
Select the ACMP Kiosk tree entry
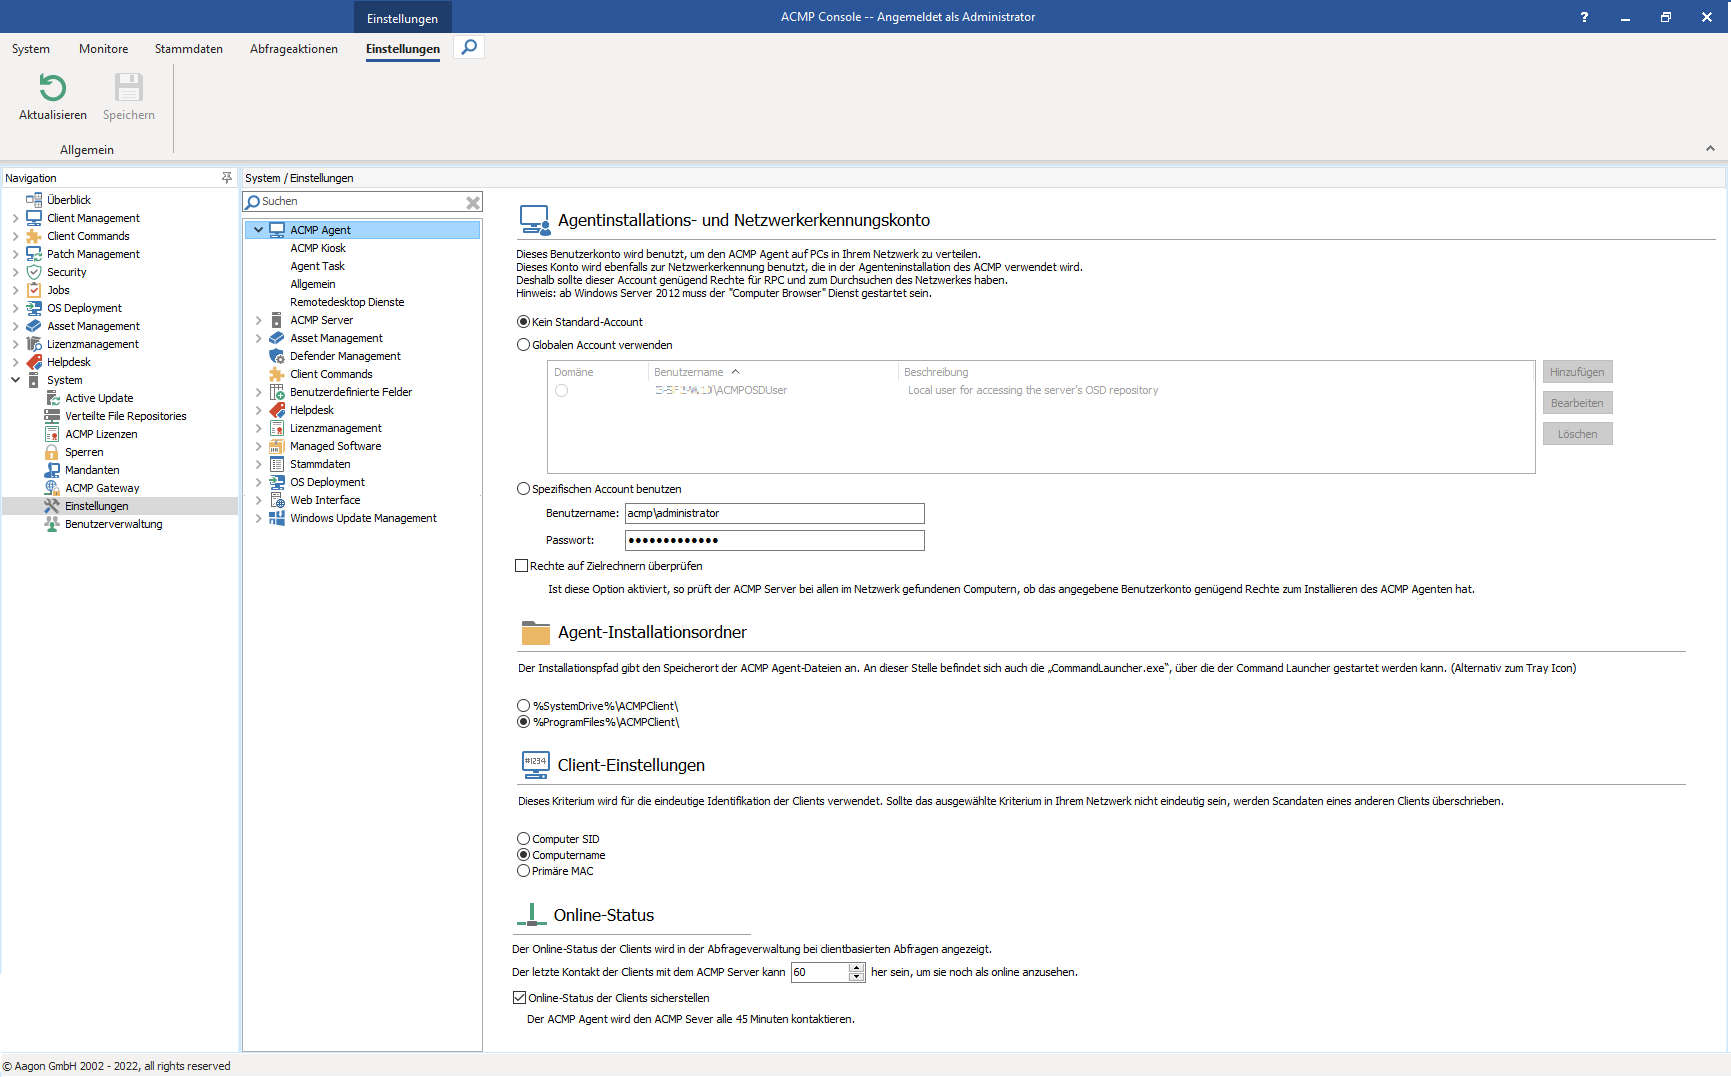pyautogui.click(x=318, y=248)
